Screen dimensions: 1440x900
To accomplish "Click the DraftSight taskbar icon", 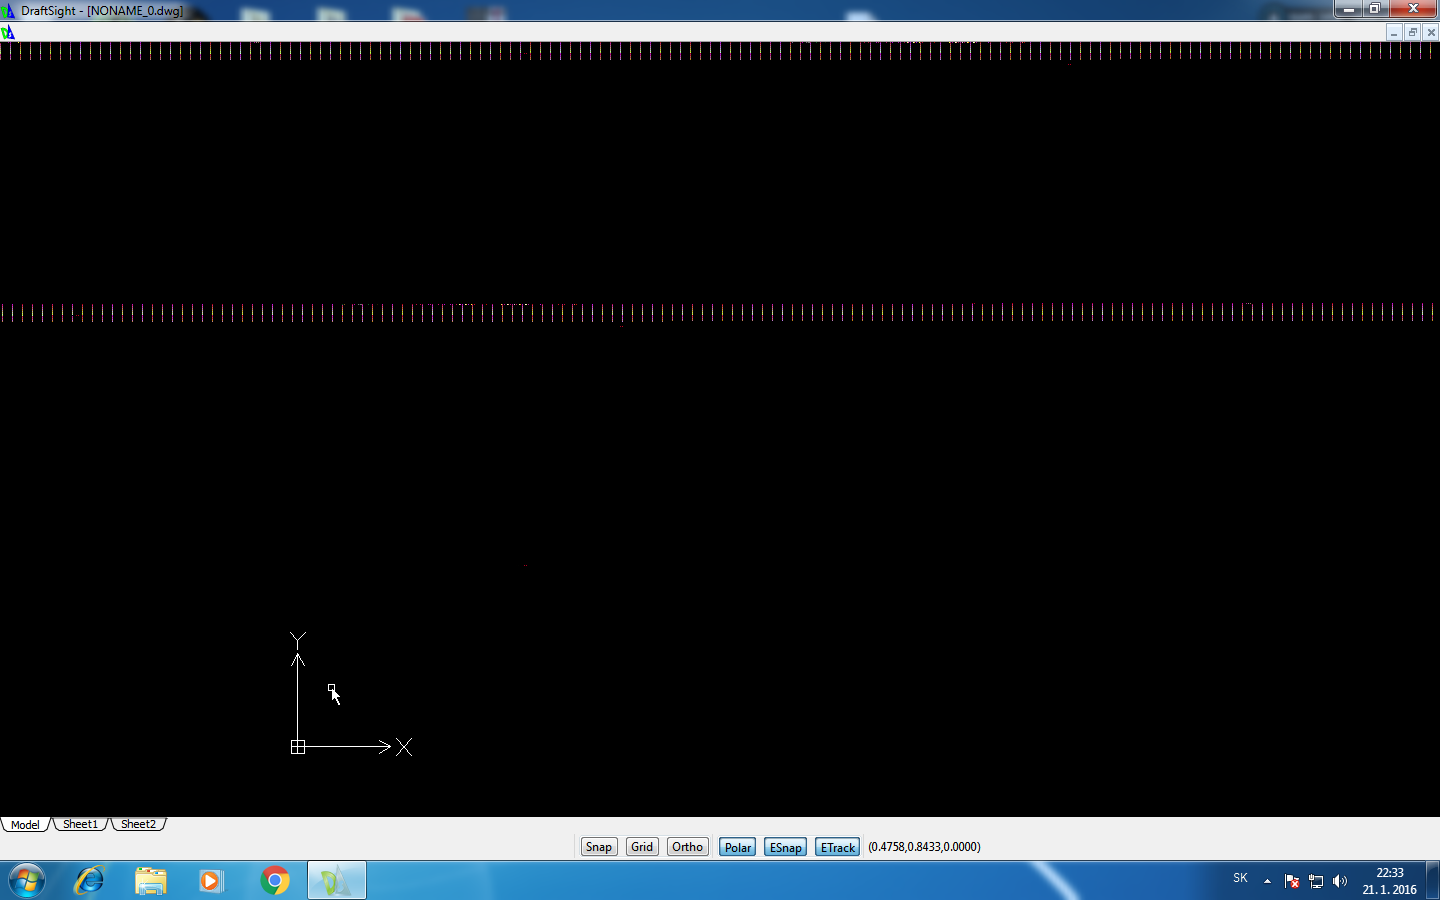I will 336,881.
